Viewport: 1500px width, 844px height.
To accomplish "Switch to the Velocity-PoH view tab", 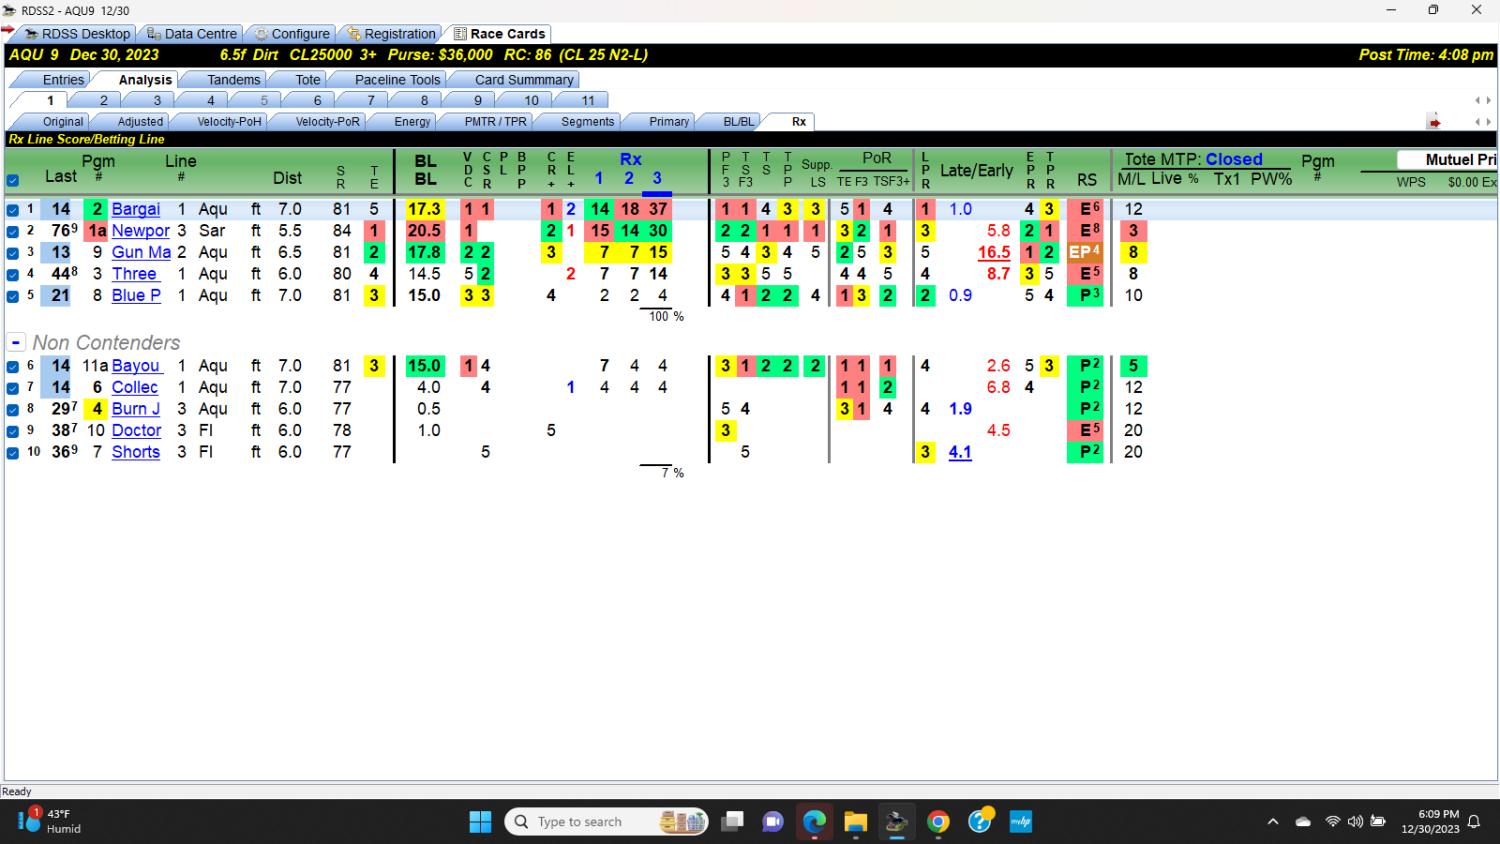I will coord(229,122).
